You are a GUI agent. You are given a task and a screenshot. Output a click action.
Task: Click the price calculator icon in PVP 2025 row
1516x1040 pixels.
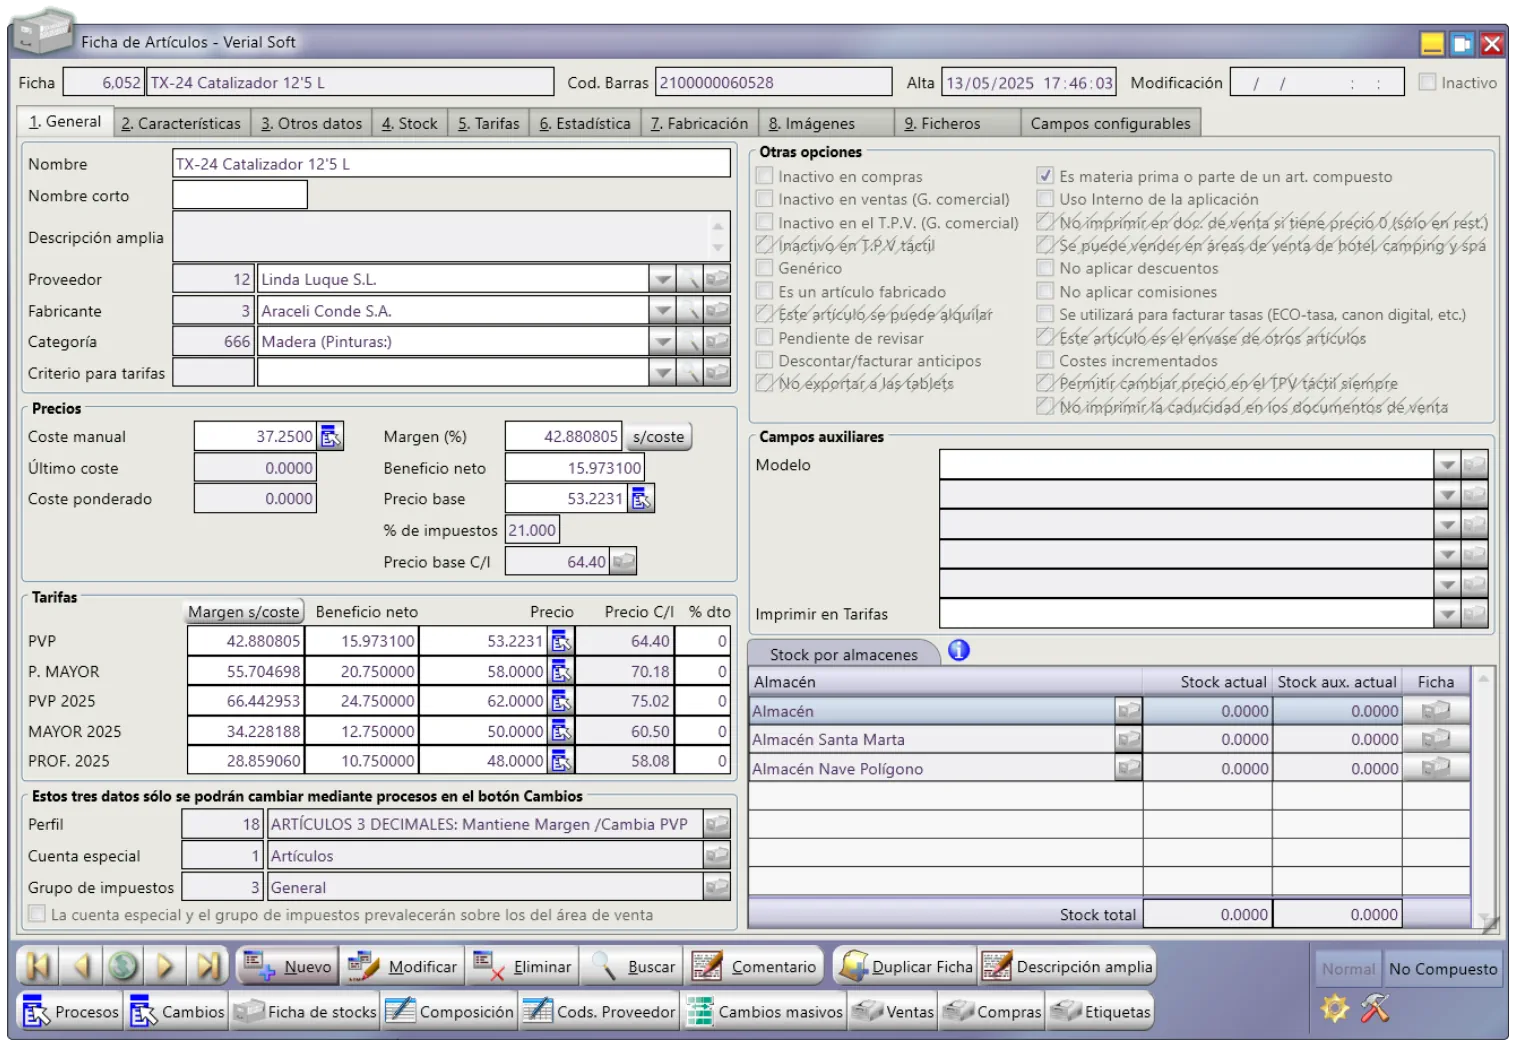click(x=561, y=702)
